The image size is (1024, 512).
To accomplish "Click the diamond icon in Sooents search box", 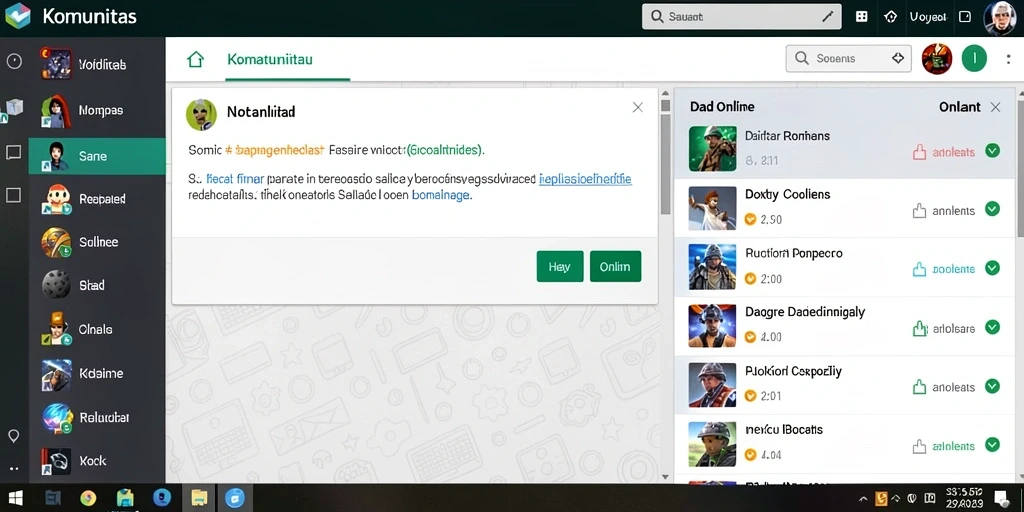I will coord(897,58).
